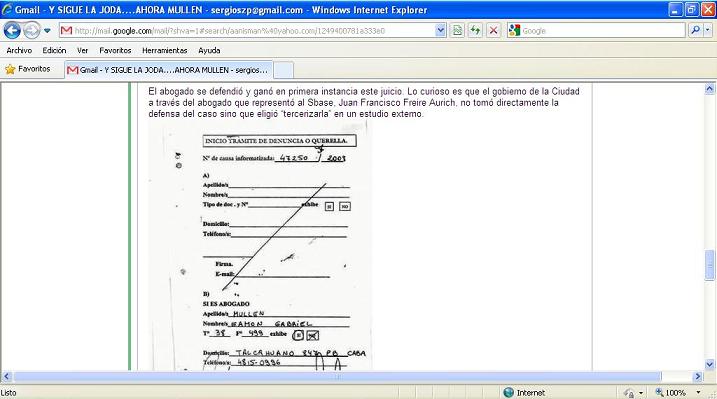The image size is (717, 399).
Task: Click the compatibility view icon
Action: tap(457, 31)
